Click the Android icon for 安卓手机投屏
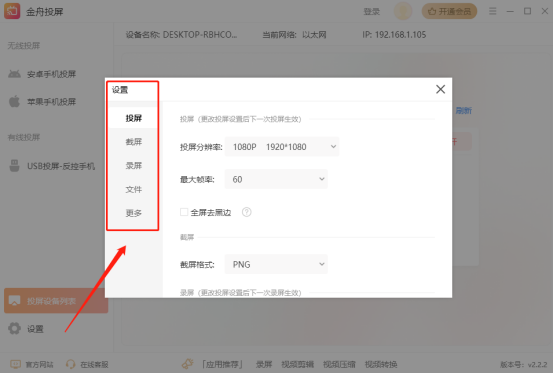Viewport: 553px width, 373px height. (14, 74)
